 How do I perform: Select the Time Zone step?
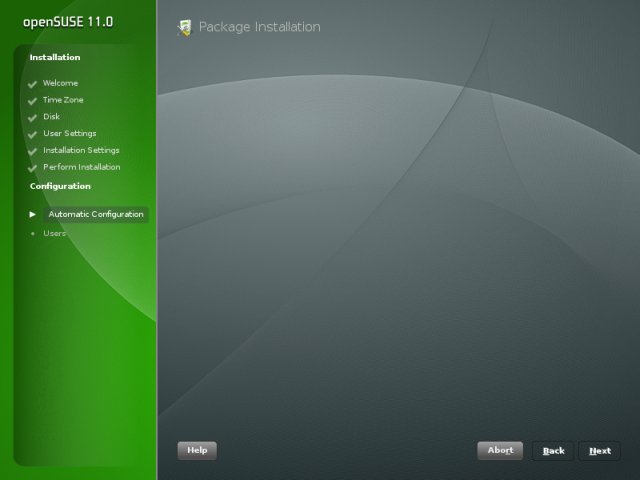click(x=63, y=100)
